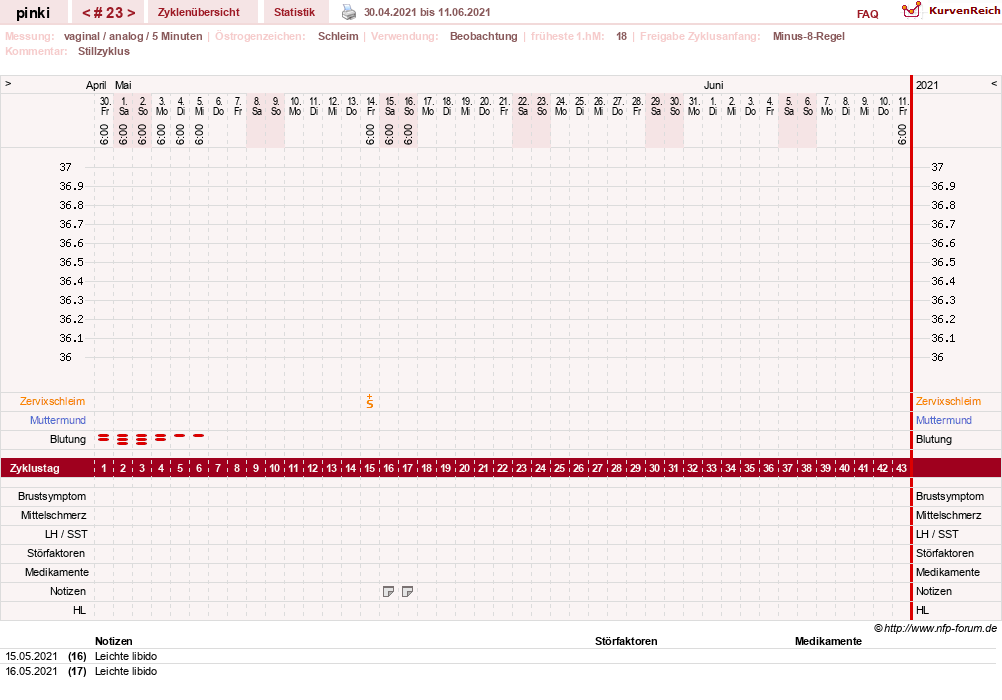The height and width of the screenshot is (700, 1002).
Task: Click bleeding mark on cycle day 6
Action: (199, 435)
